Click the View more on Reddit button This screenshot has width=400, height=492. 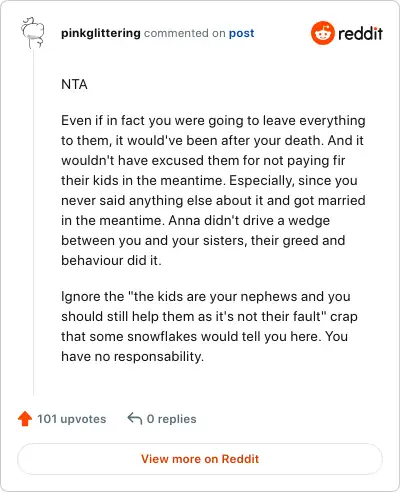click(200, 459)
